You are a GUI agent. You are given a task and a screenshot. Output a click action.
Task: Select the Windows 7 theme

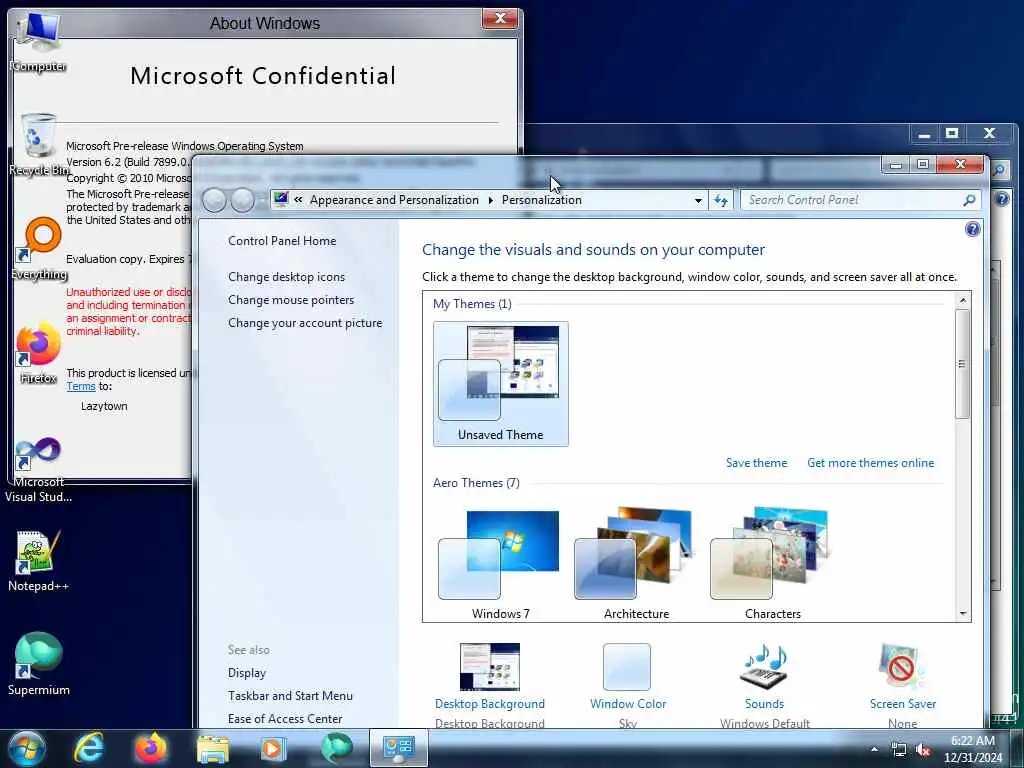[x=500, y=564]
